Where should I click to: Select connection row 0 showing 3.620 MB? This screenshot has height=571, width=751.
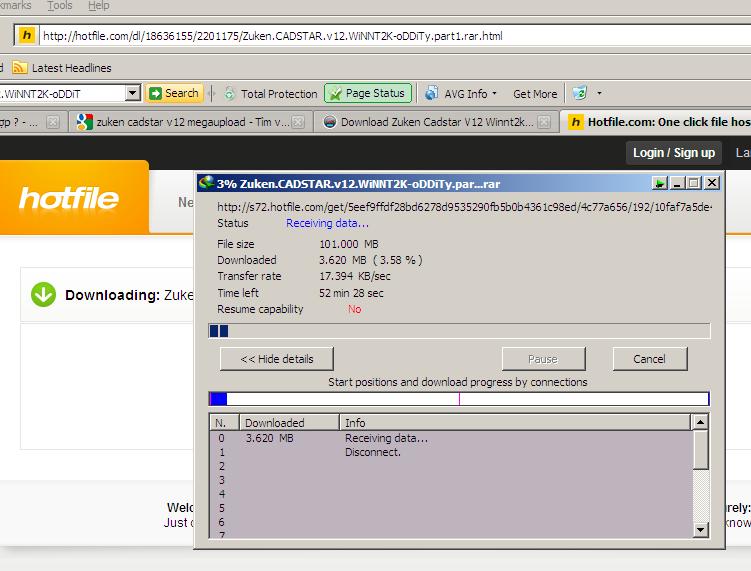[x=451, y=438]
